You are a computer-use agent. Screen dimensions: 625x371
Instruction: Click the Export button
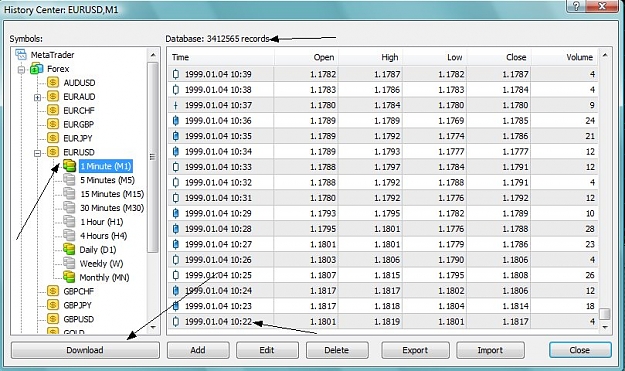coord(415,350)
